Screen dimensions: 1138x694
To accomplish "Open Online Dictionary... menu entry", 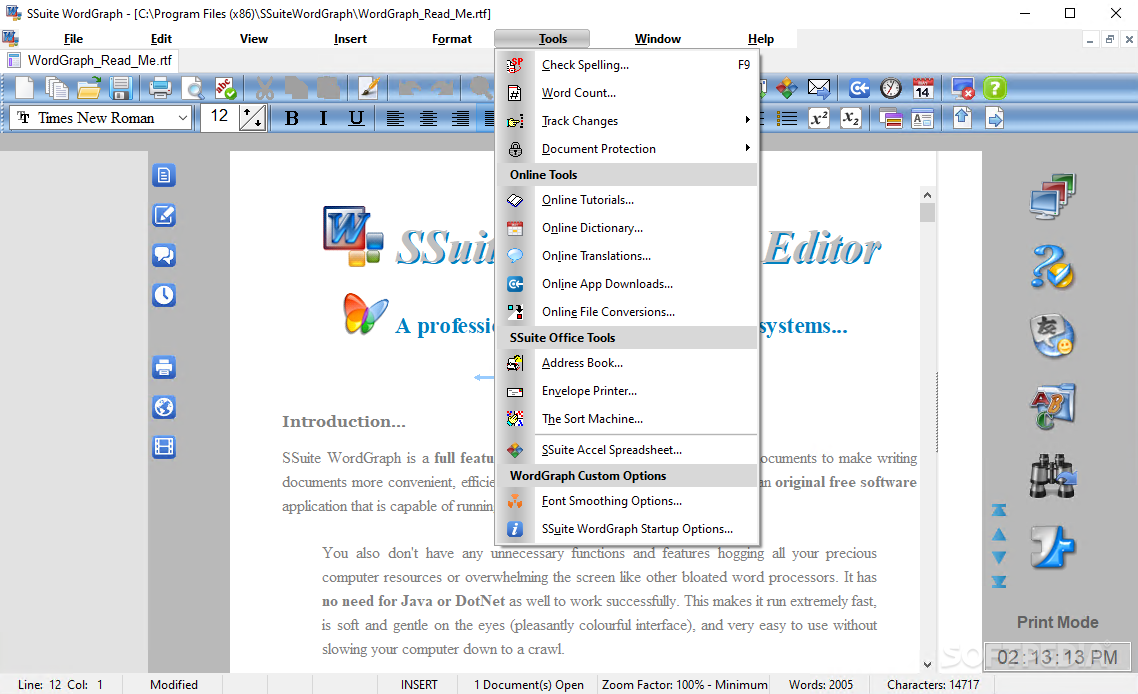I will [628, 228].
